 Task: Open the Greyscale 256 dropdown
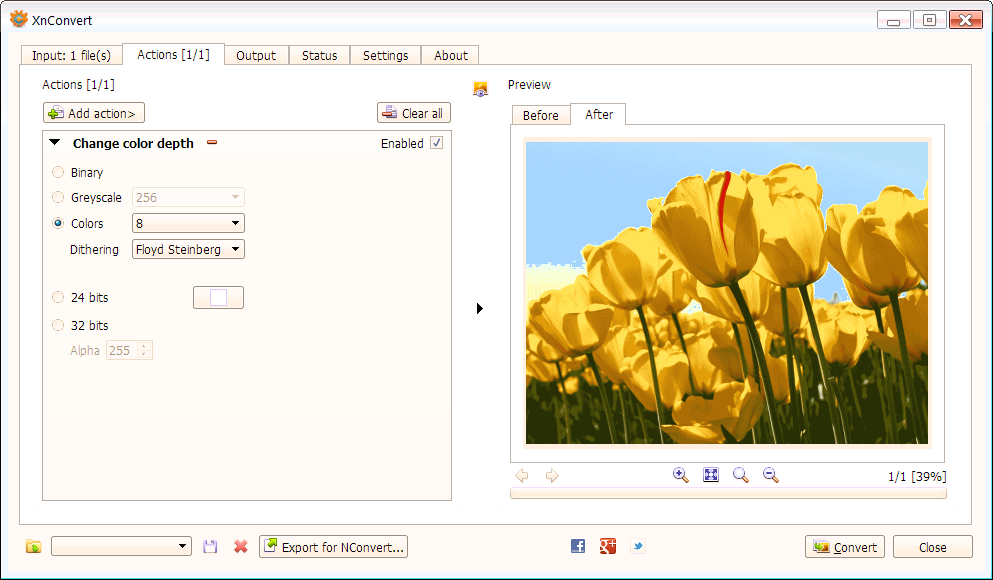pos(188,198)
